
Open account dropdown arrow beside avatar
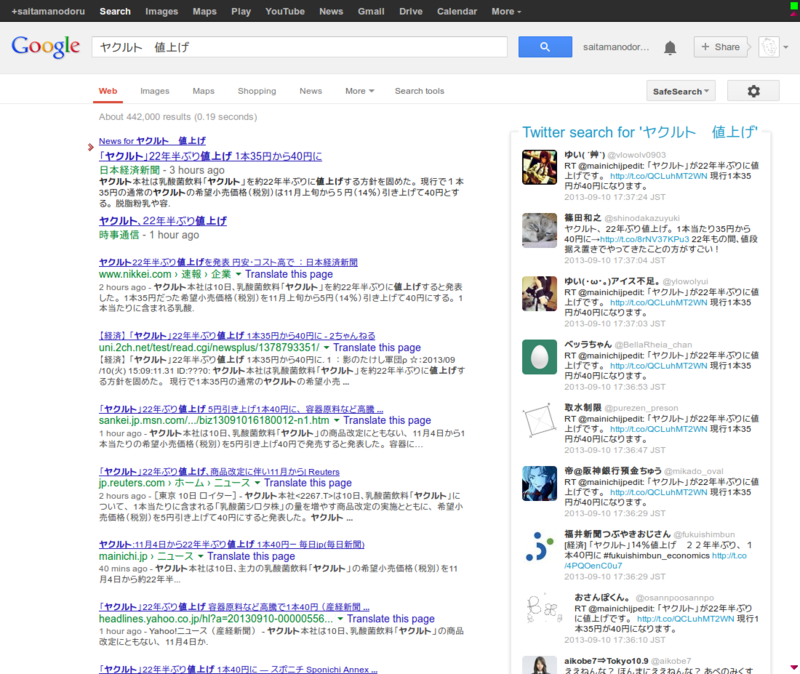(x=786, y=47)
